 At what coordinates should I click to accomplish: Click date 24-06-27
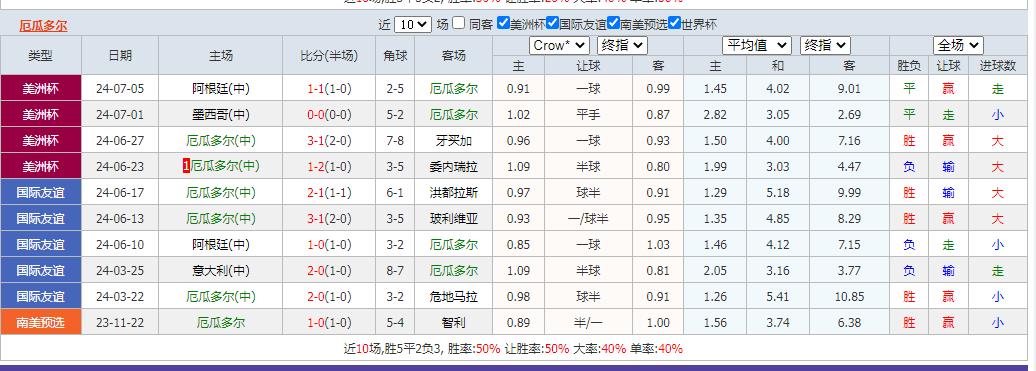pyautogui.click(x=120, y=141)
